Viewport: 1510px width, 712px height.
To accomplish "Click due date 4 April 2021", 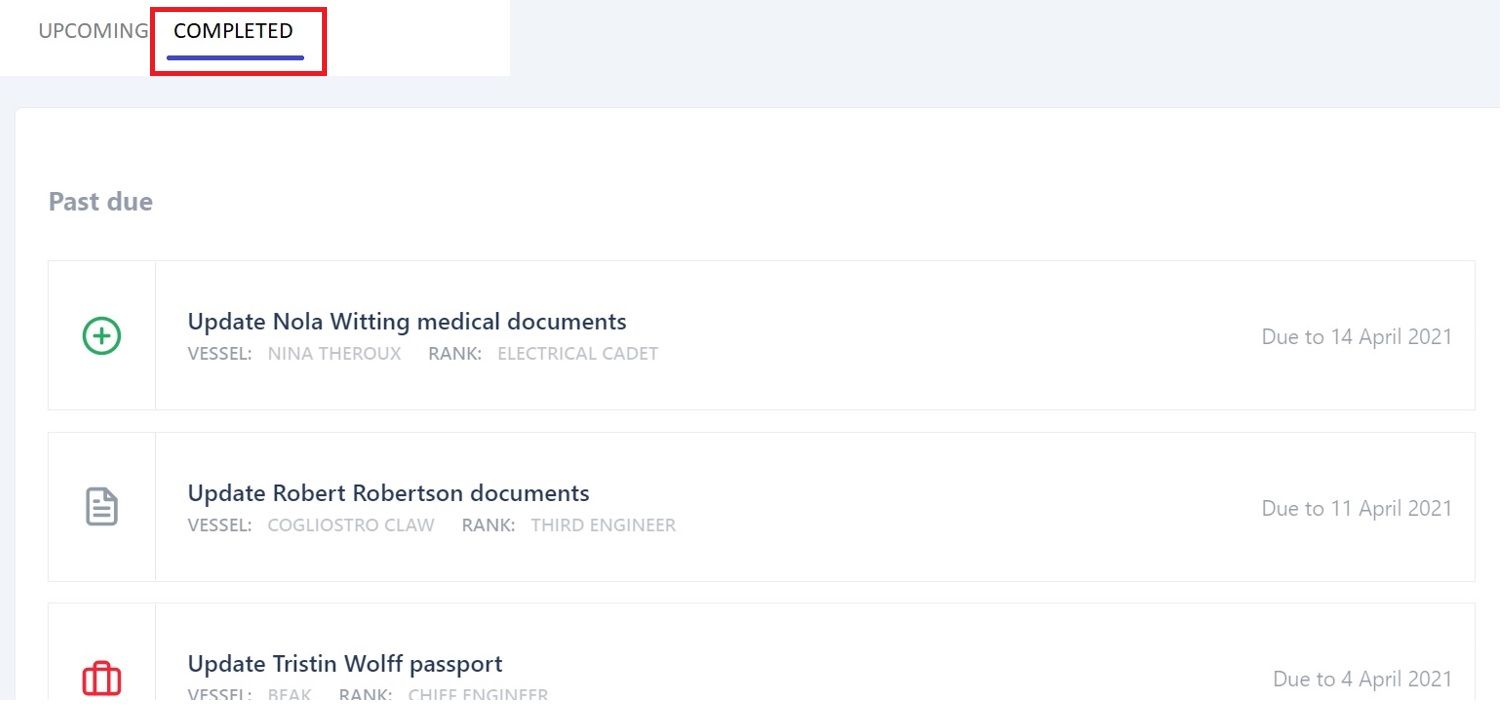I will 1362,679.
